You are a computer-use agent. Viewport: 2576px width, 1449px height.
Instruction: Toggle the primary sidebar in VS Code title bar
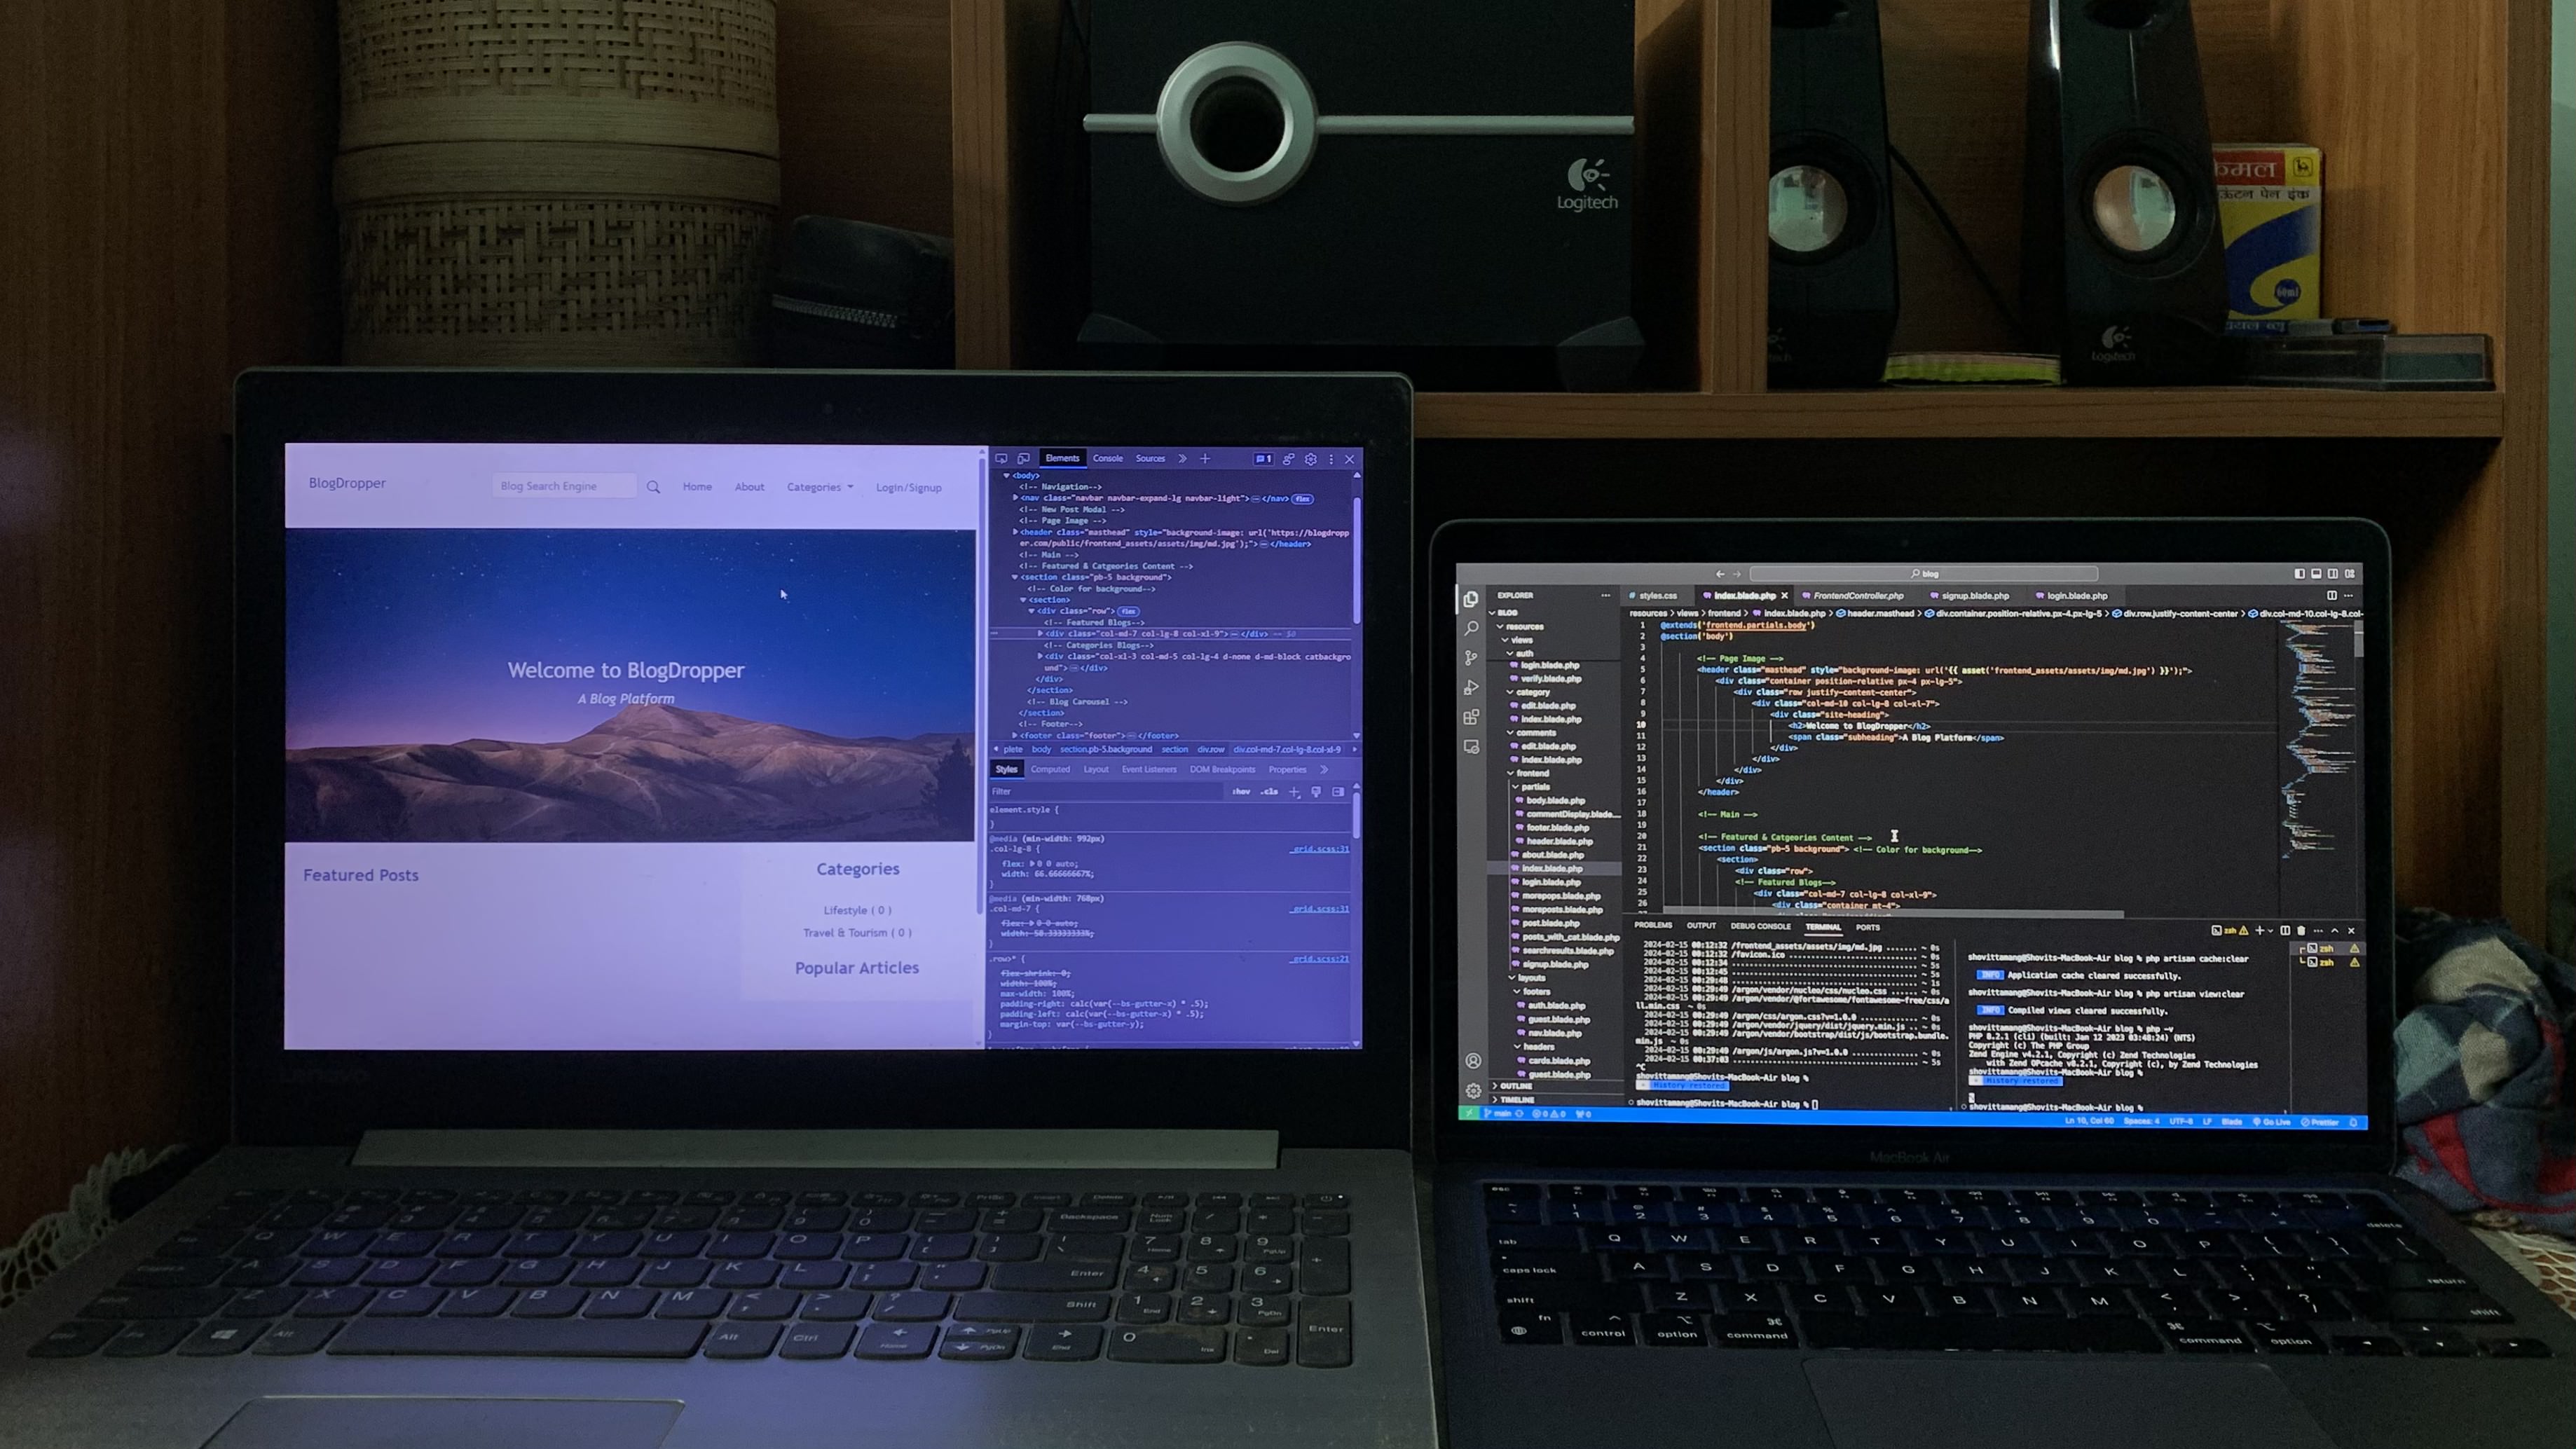pyautogui.click(x=2299, y=574)
